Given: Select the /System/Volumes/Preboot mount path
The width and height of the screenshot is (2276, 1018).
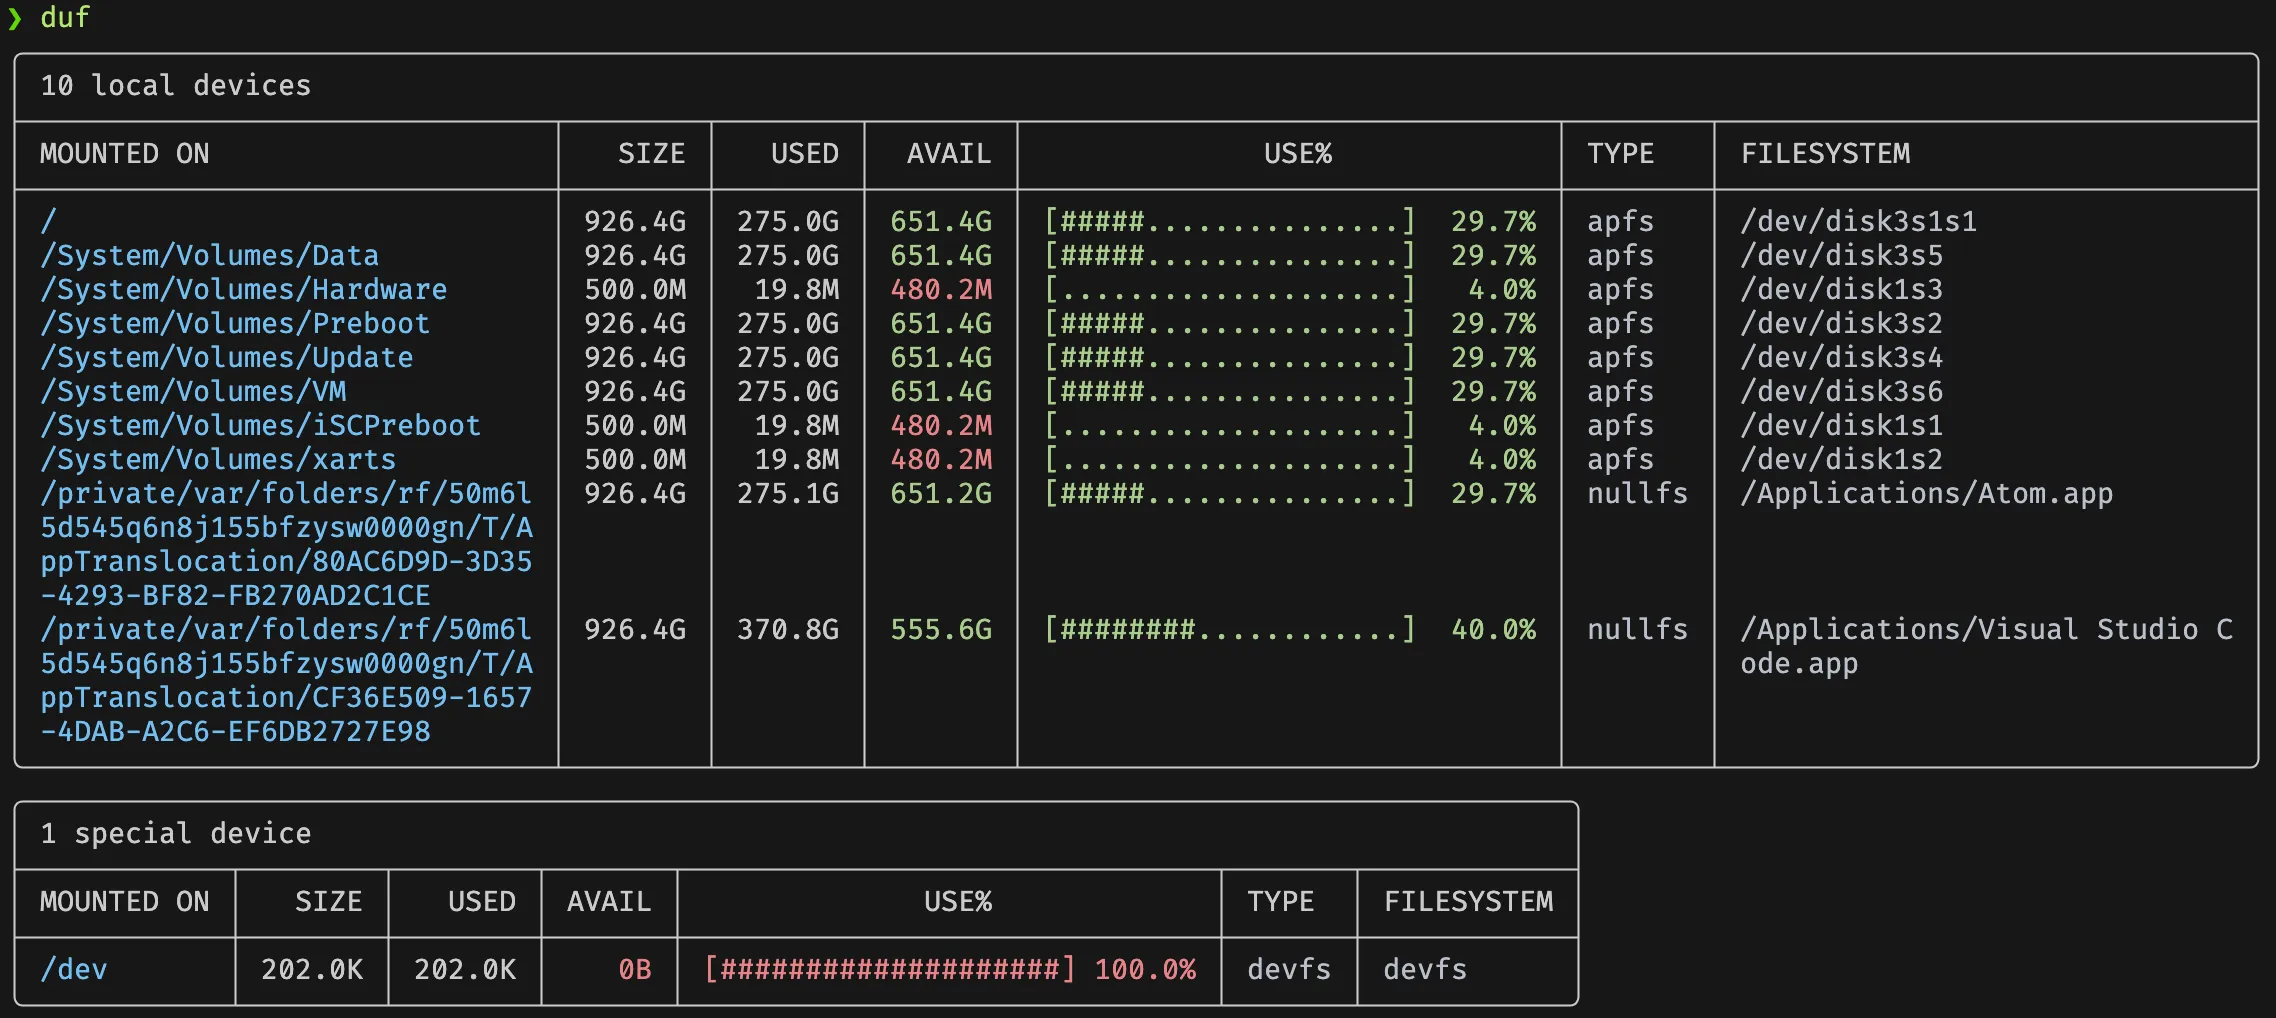Looking at the screenshot, I should pyautogui.click(x=235, y=324).
